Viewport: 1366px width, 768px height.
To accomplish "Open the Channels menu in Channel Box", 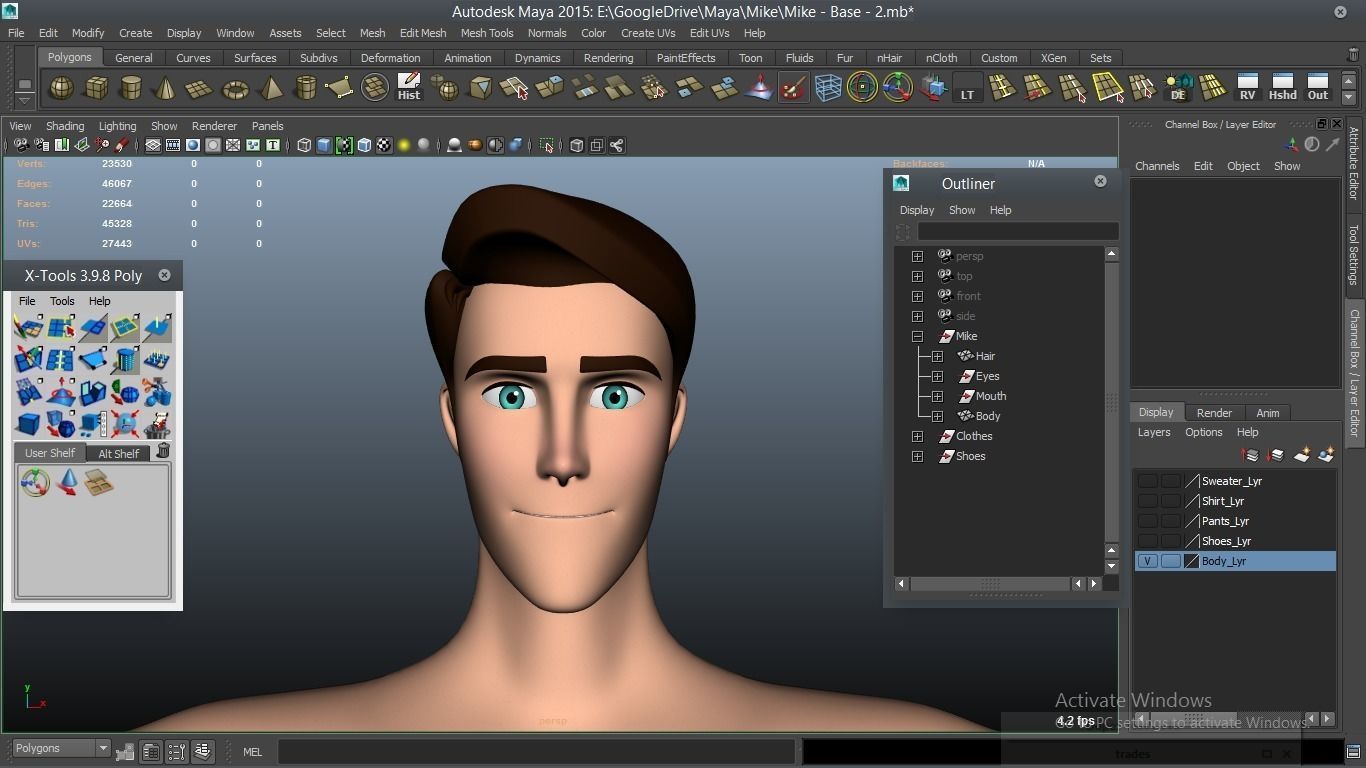I will [1157, 166].
